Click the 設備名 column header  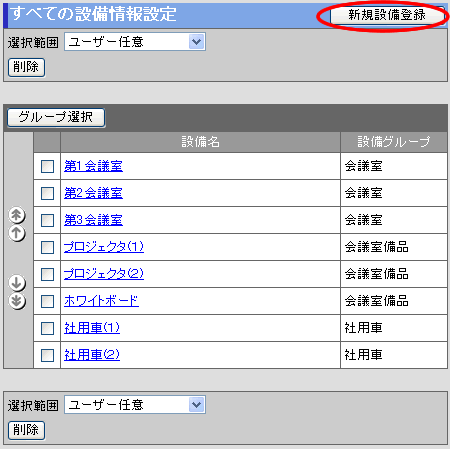200,142
